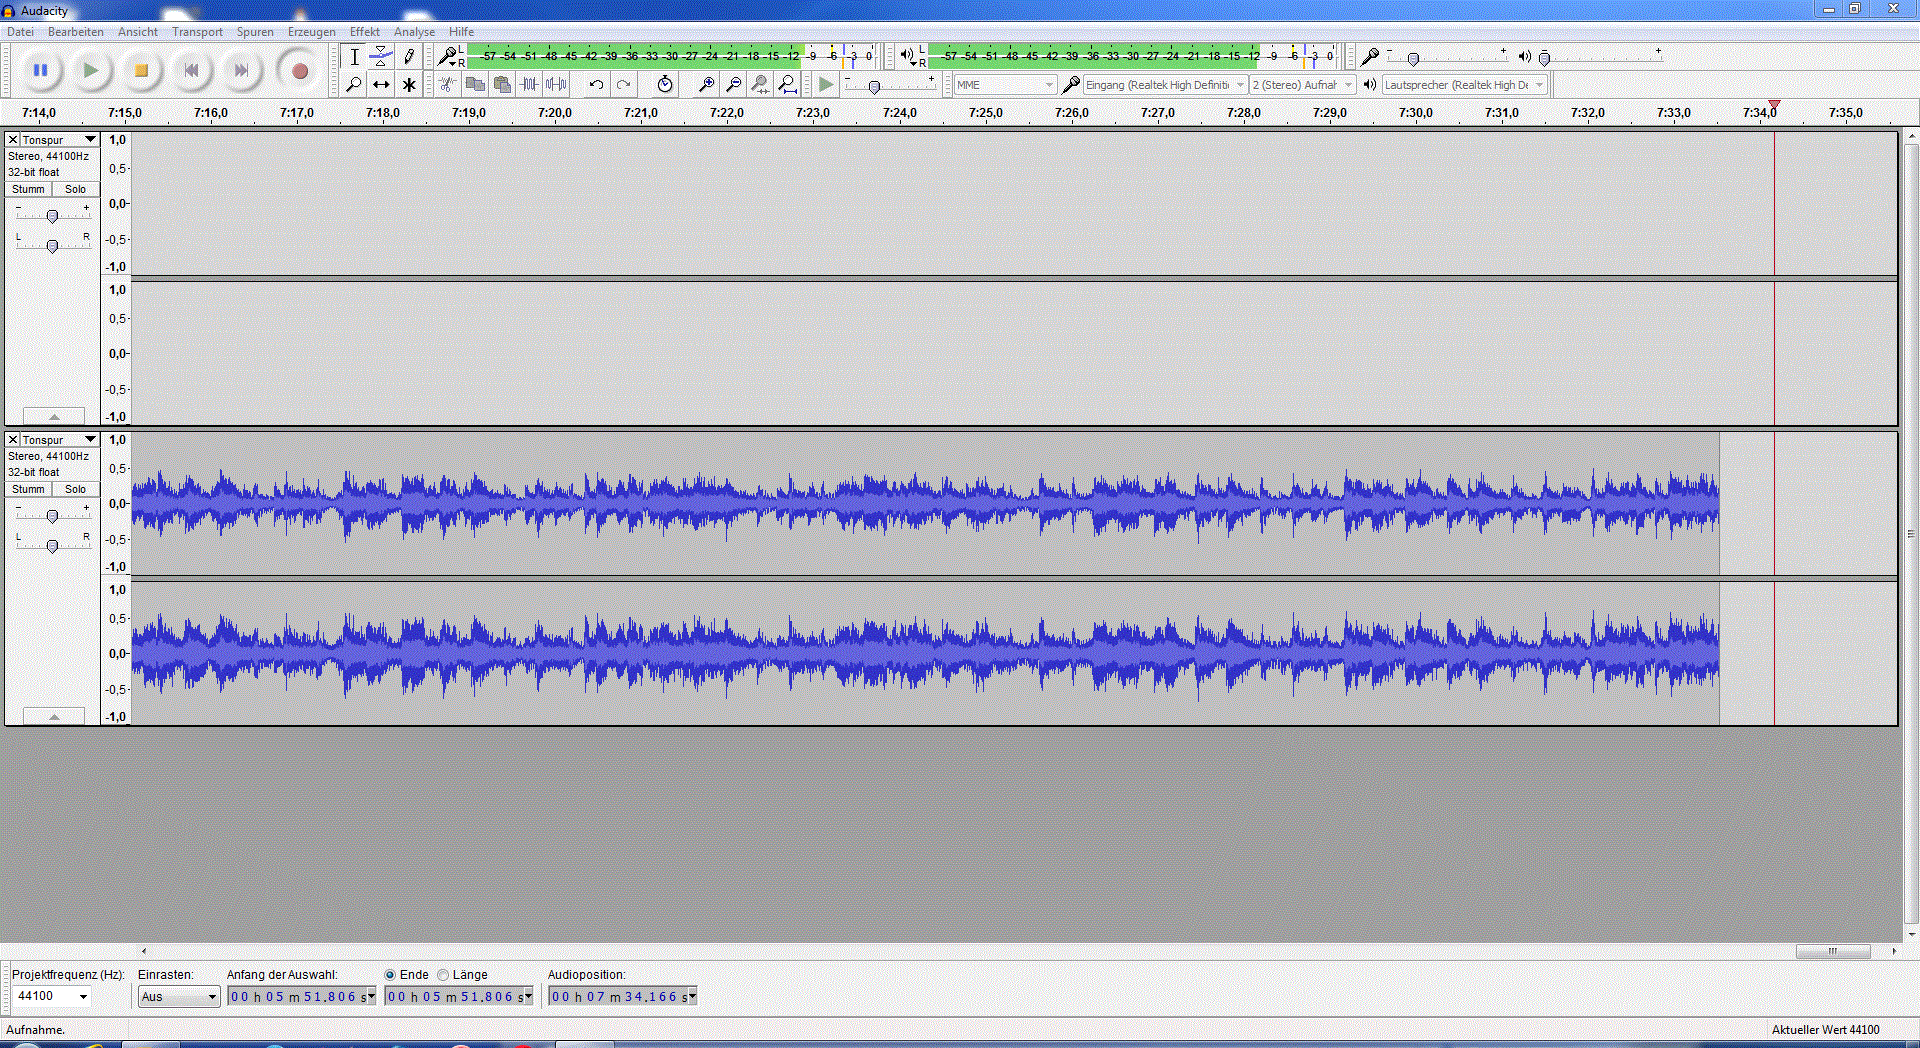Open the Einrasten Aus dropdown
The height and width of the screenshot is (1048, 1920).
click(179, 997)
